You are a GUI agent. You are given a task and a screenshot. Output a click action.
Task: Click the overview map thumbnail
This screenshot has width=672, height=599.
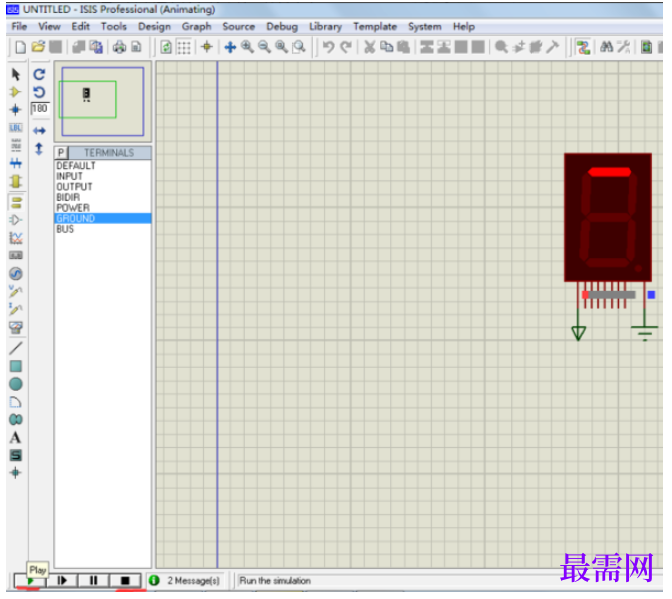click(x=103, y=101)
